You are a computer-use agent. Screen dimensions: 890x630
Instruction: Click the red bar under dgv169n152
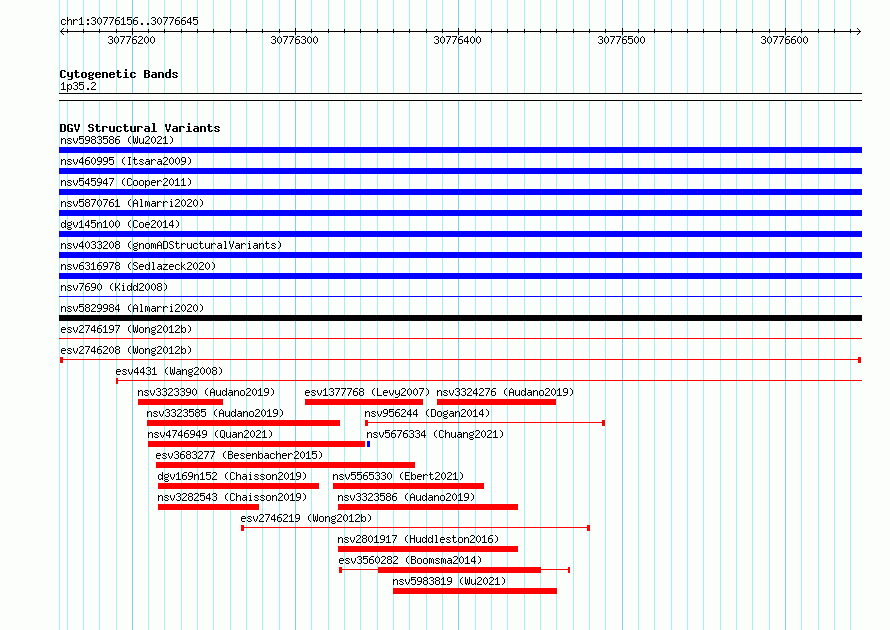(x=238, y=486)
